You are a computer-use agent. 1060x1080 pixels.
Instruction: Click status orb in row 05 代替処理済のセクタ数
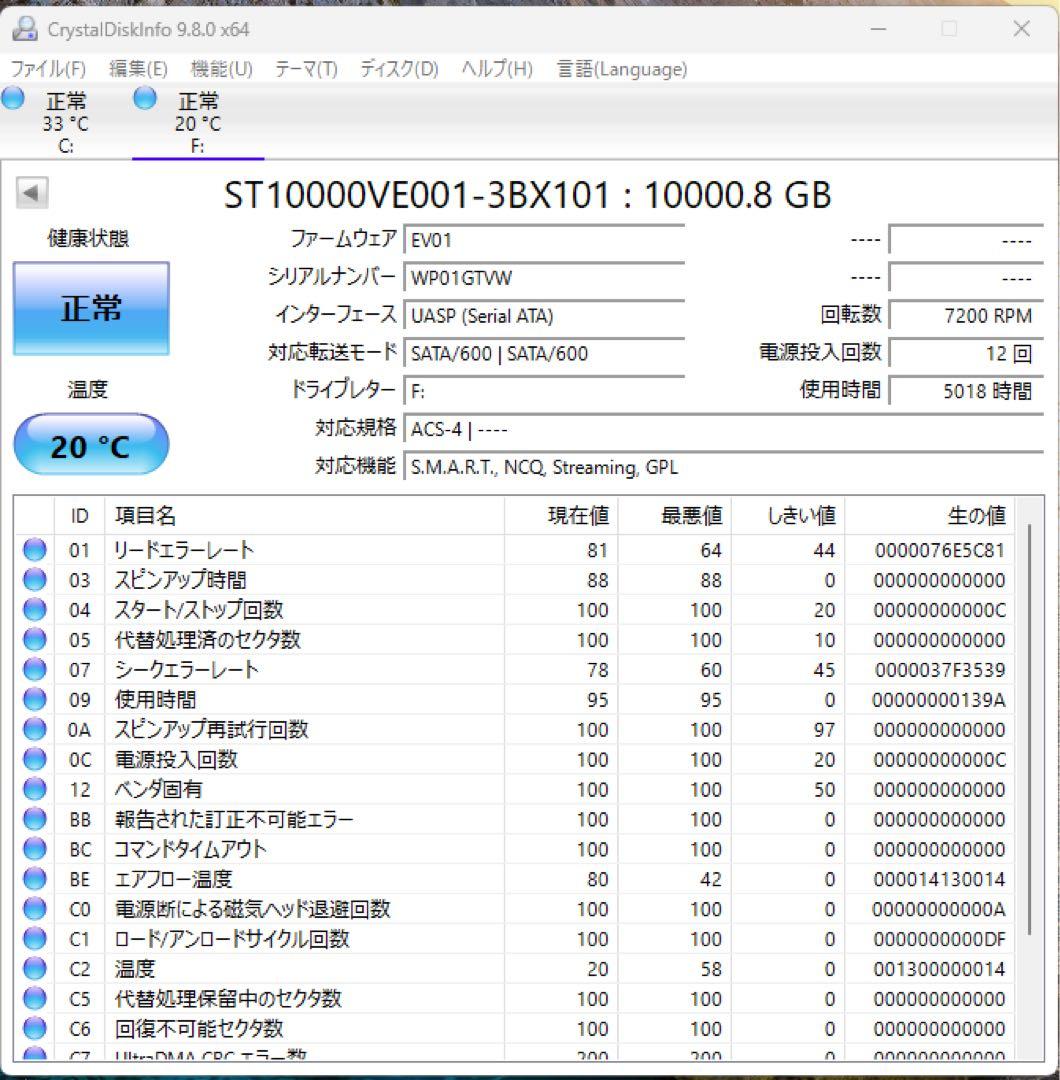pos(34,639)
